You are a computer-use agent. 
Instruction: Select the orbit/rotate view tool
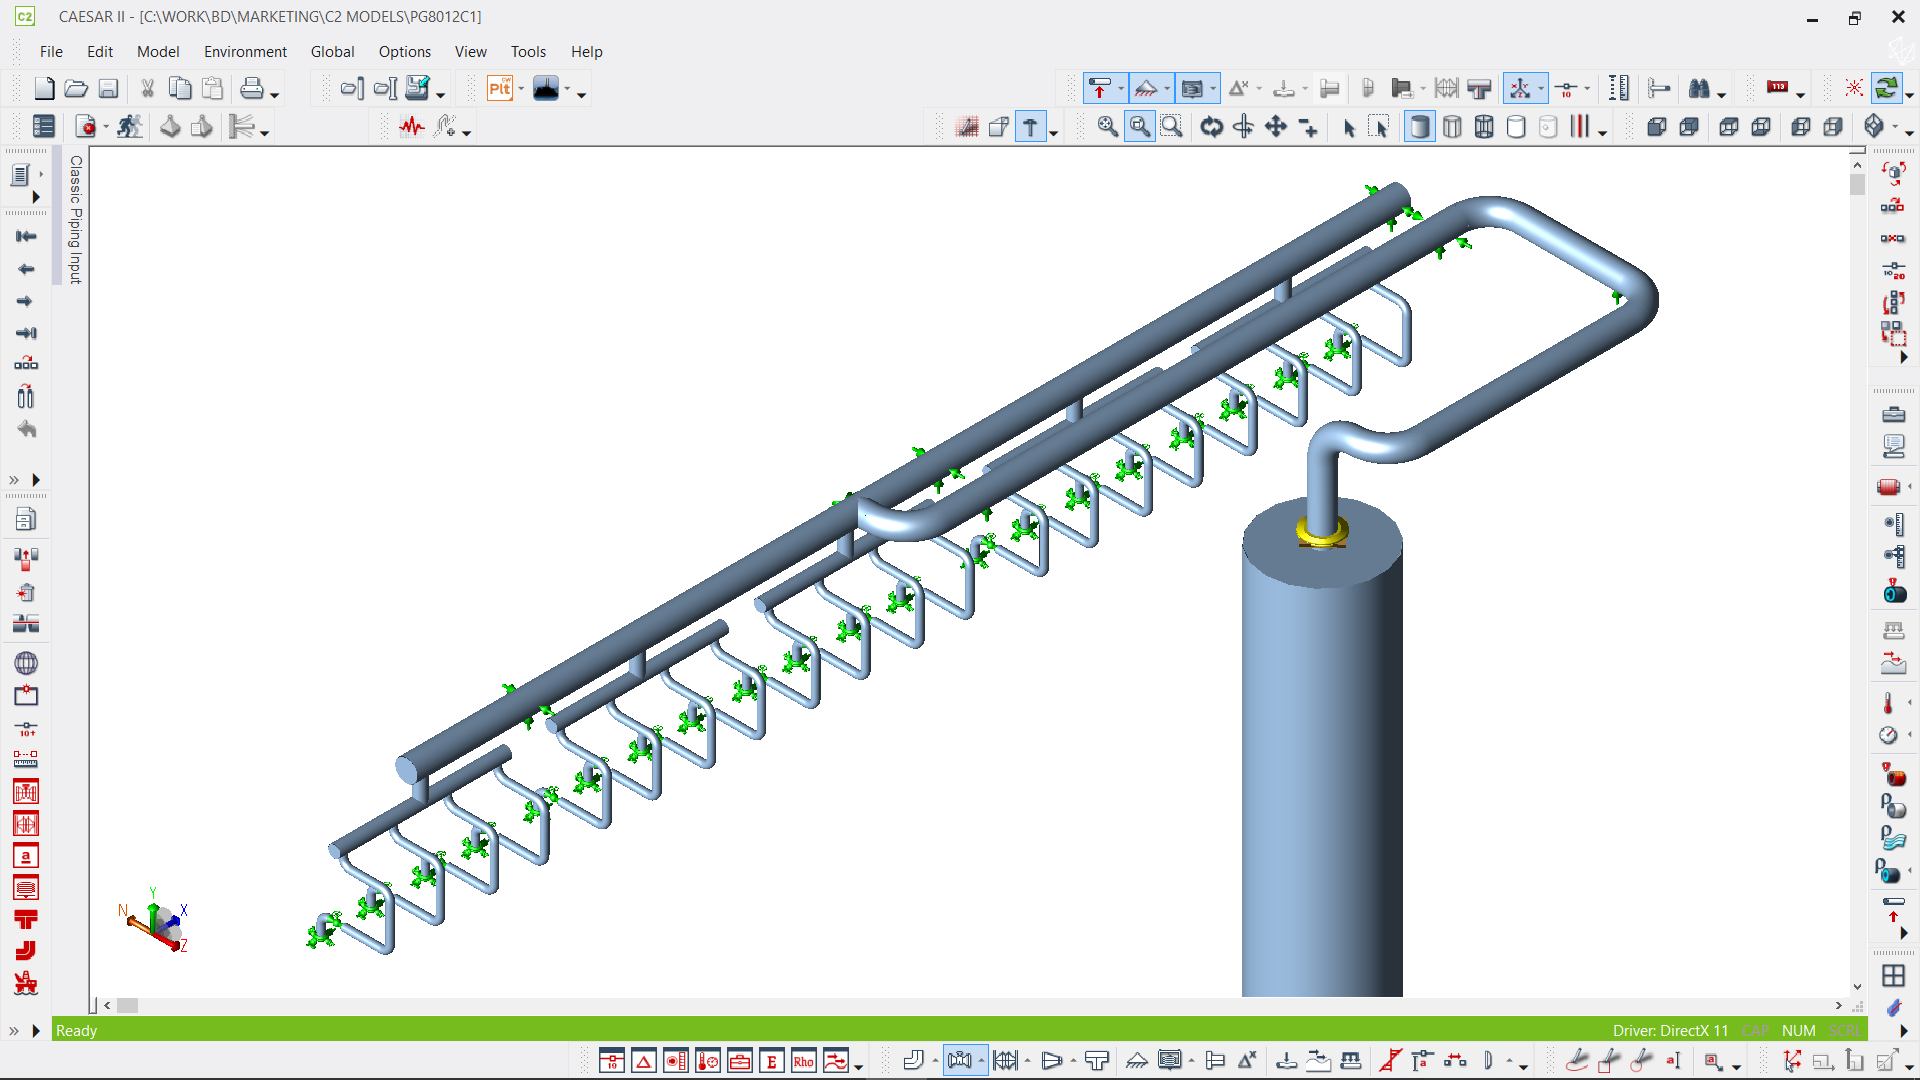[1211, 127]
